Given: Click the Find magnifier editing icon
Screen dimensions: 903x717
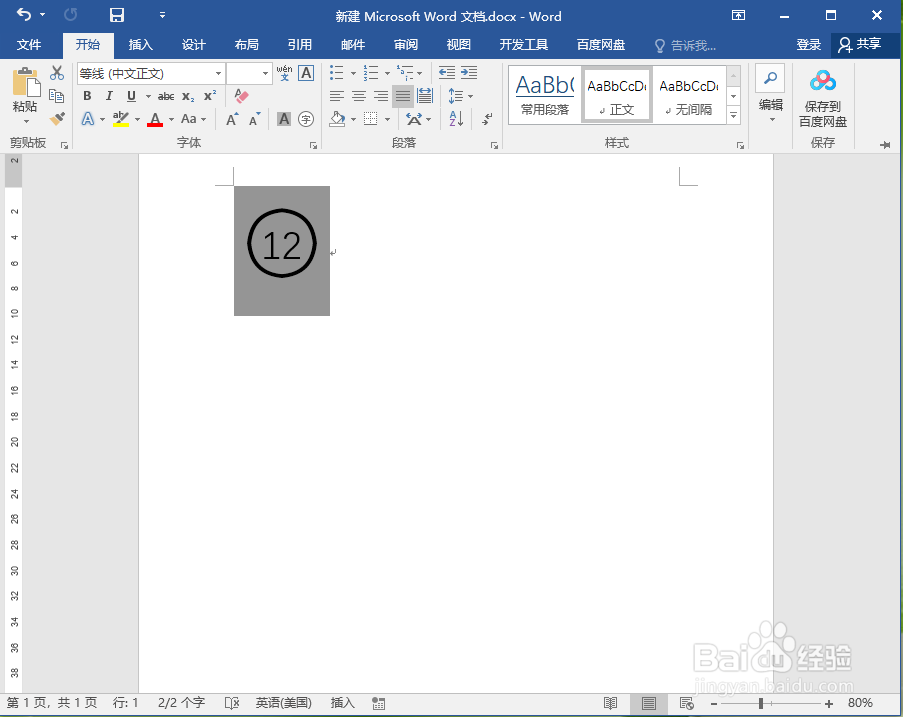Looking at the screenshot, I should [x=771, y=78].
